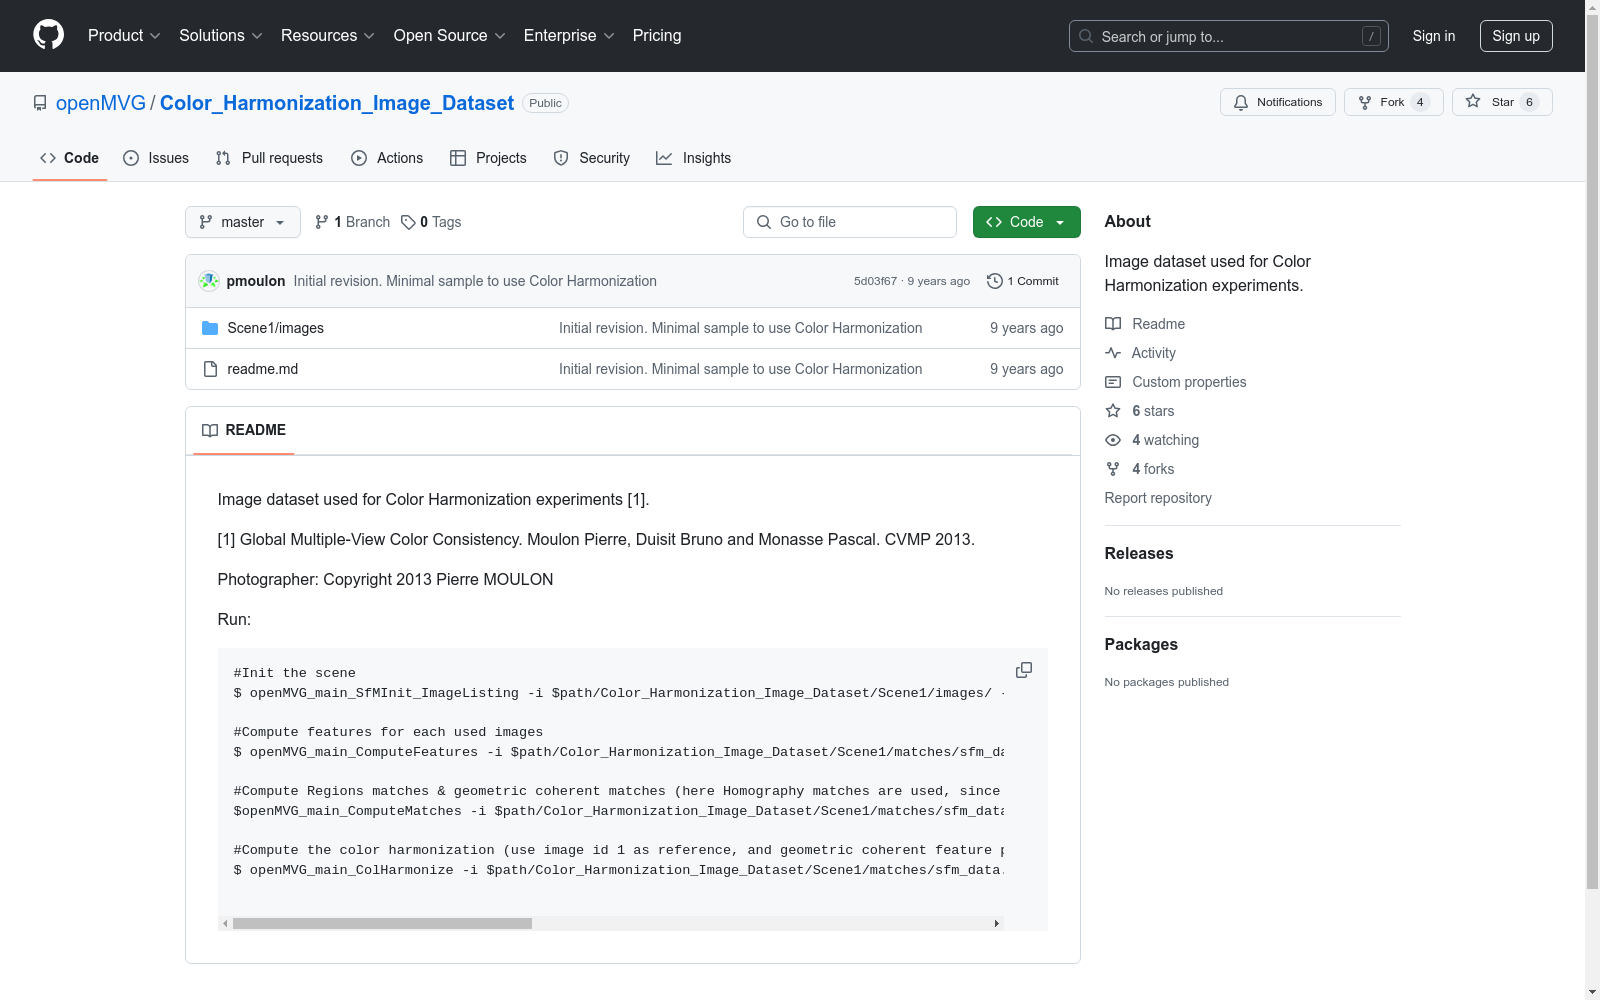
Task: Focus the Search or jump to field
Action: [1229, 36]
